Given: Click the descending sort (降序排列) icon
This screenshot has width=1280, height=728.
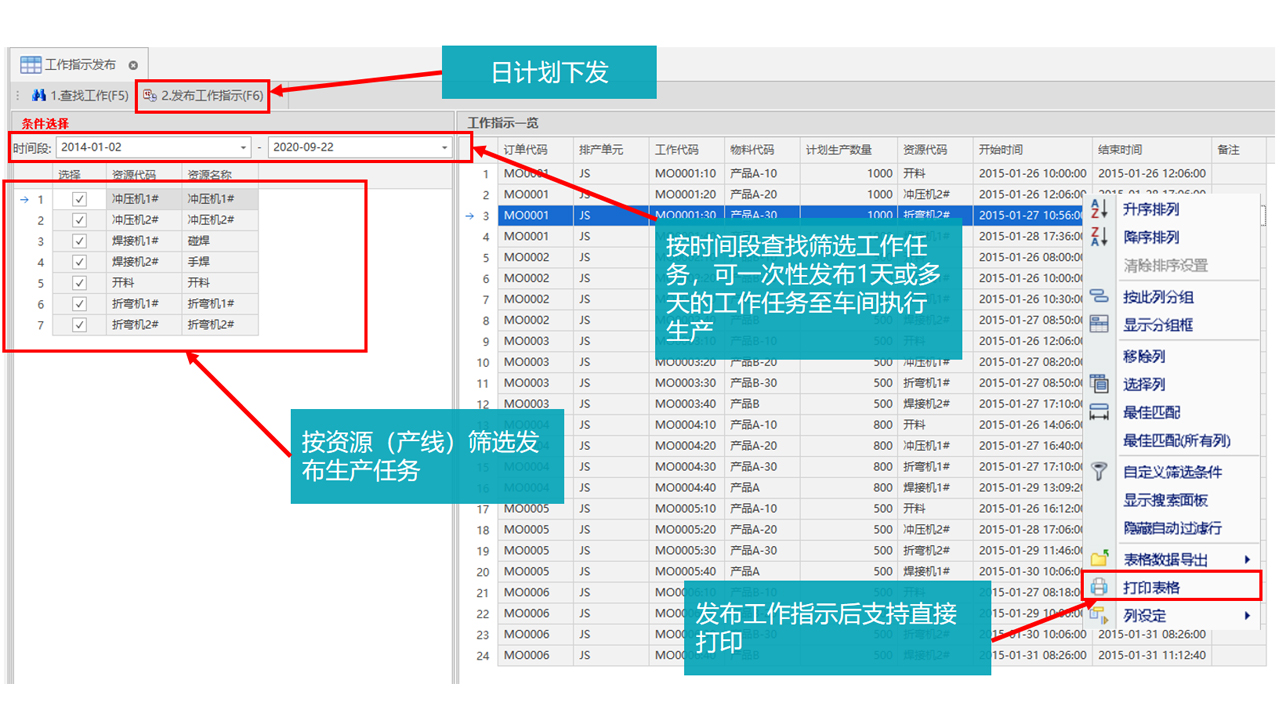Looking at the screenshot, I should pos(1099,238).
